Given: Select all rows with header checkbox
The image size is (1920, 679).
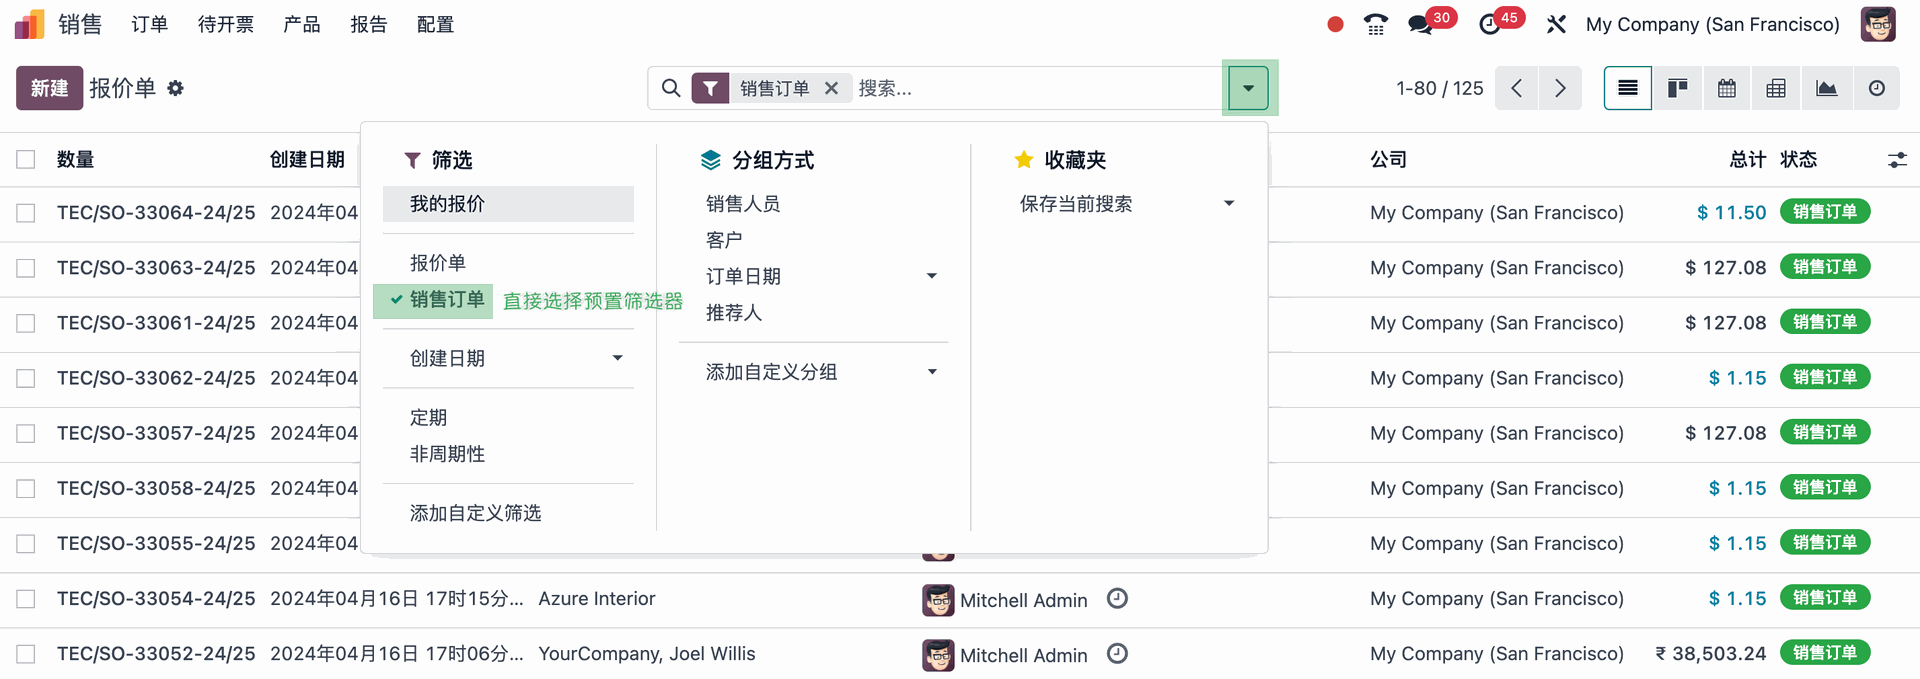Looking at the screenshot, I should 26,159.
